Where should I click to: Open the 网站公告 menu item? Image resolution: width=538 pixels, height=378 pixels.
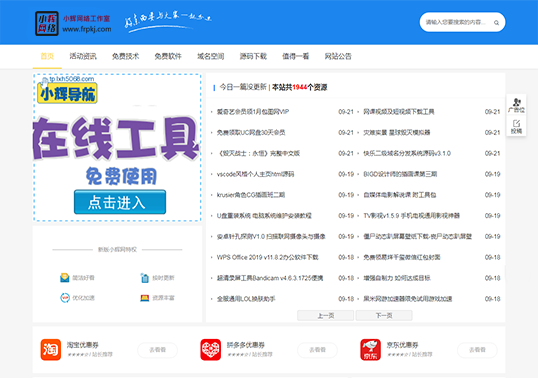tap(338, 56)
